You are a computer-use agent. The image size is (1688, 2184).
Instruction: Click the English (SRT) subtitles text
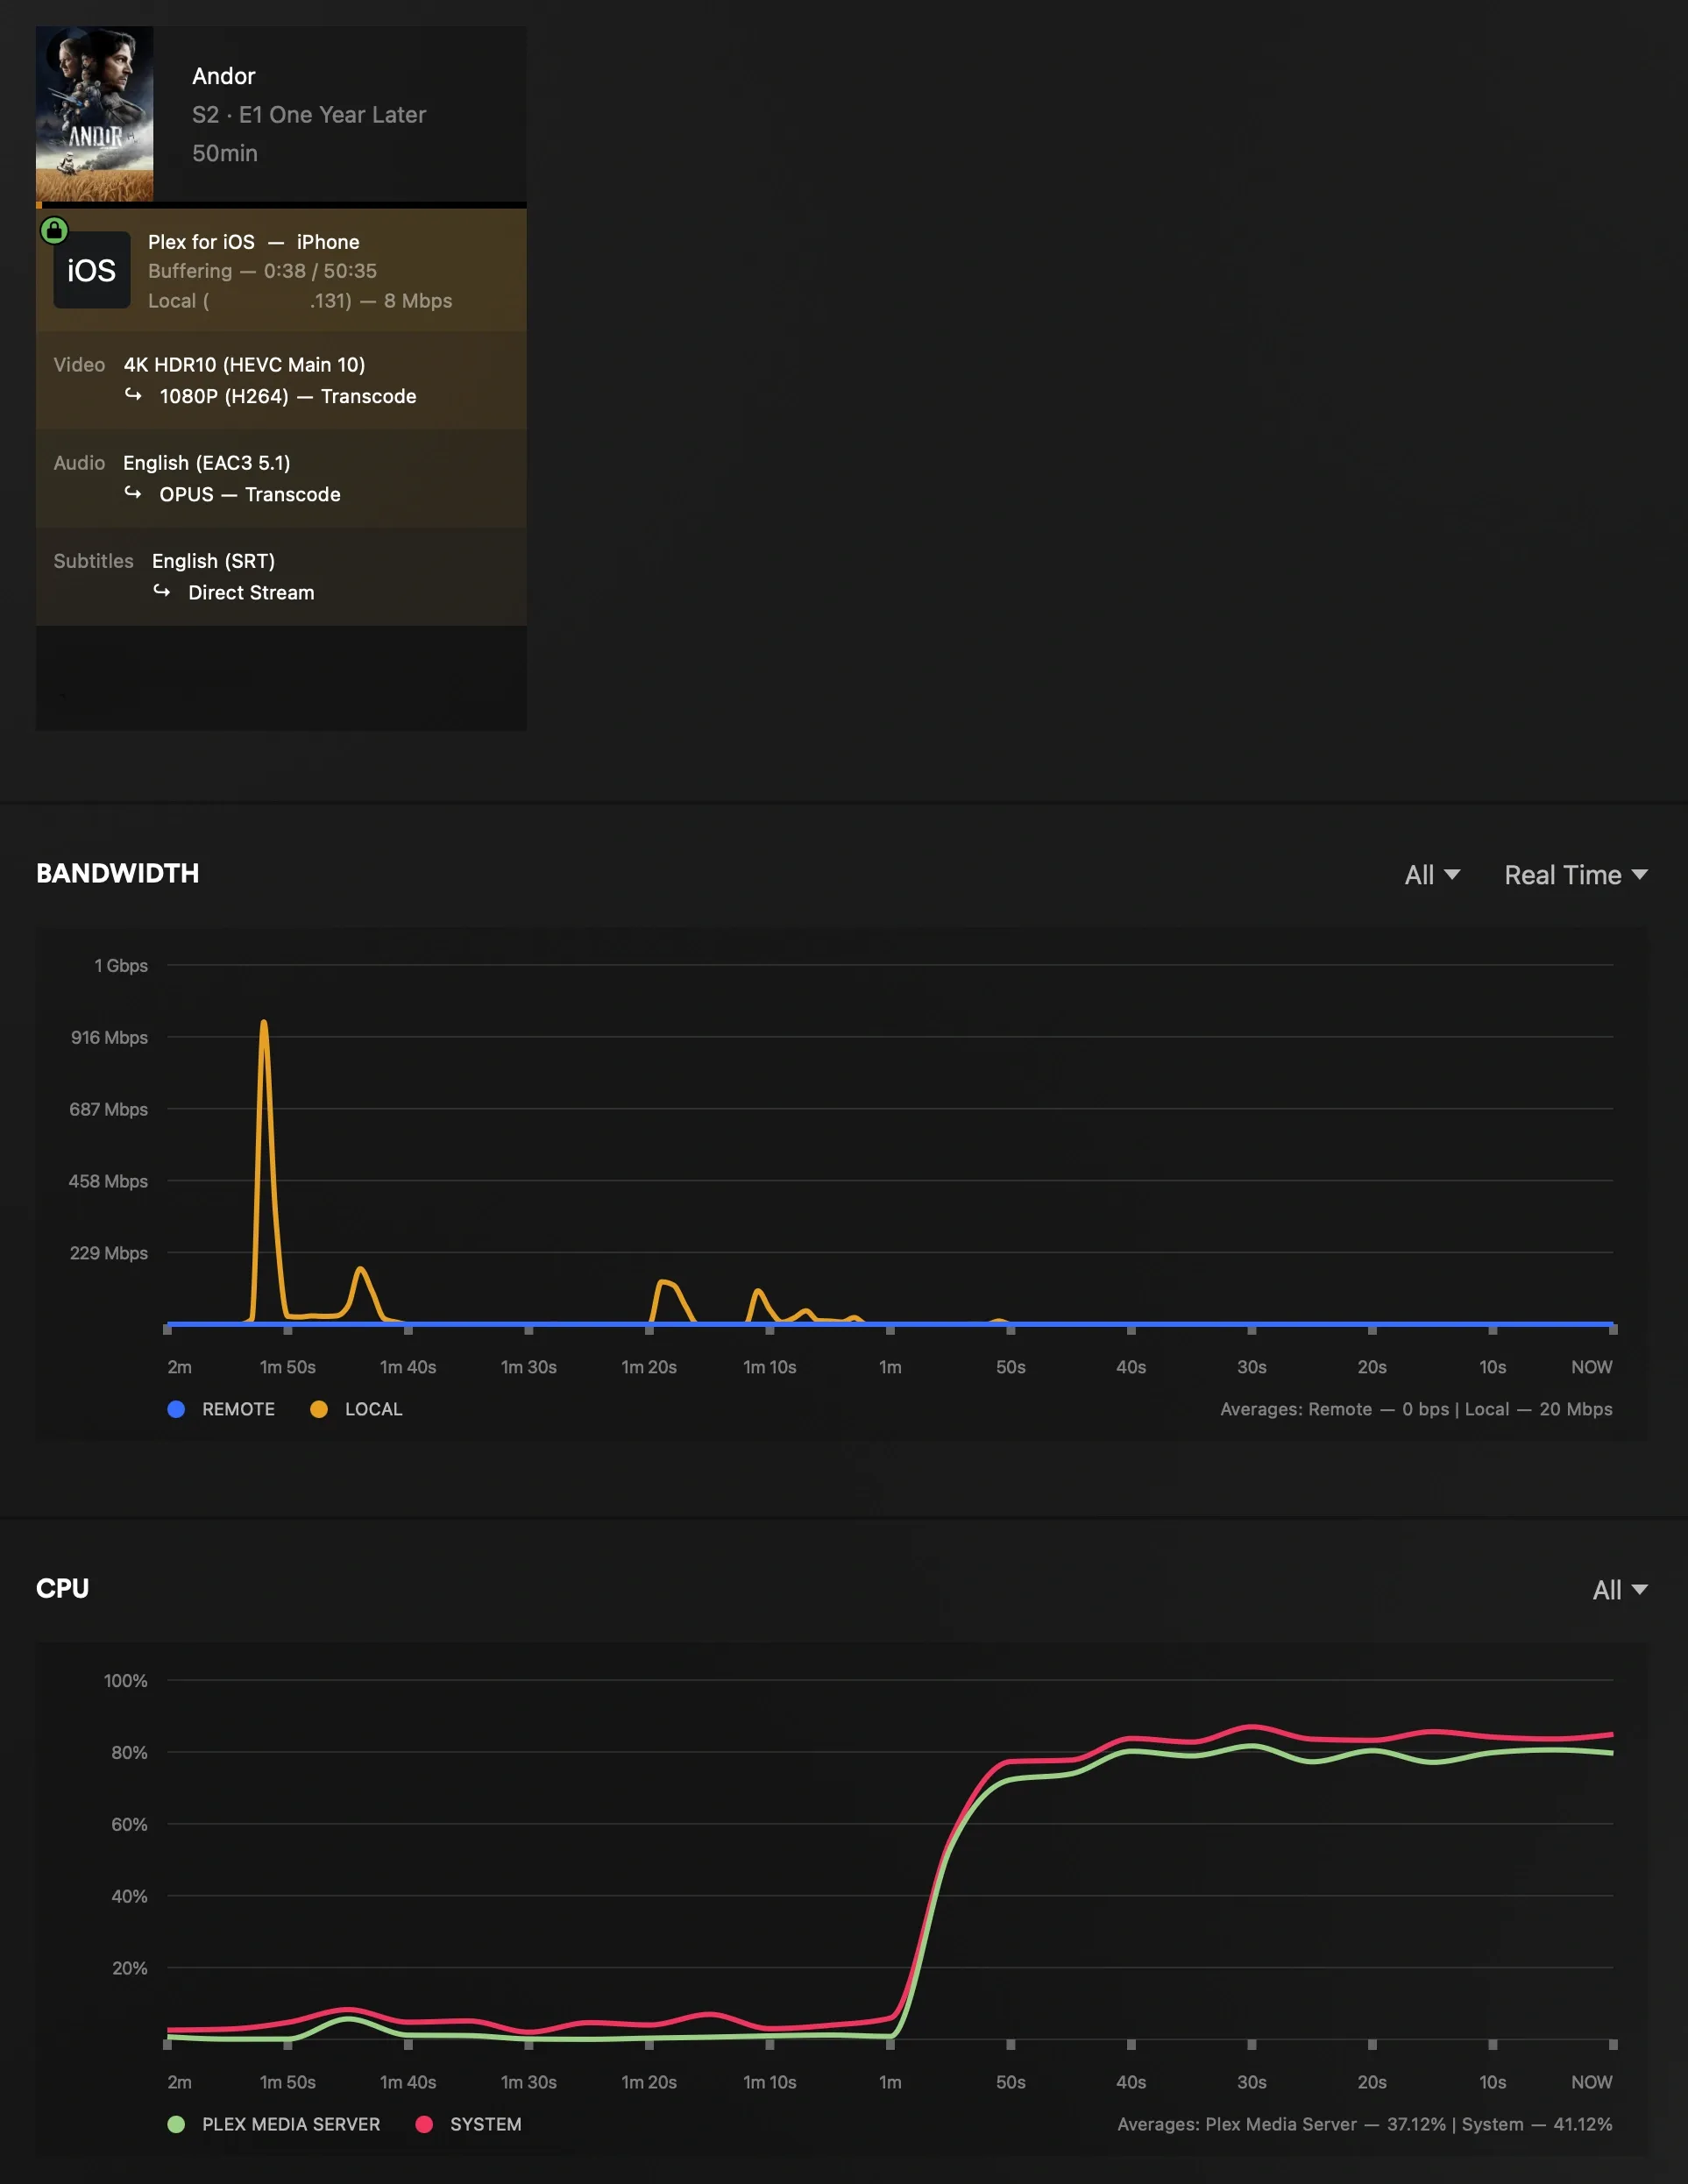coord(213,561)
